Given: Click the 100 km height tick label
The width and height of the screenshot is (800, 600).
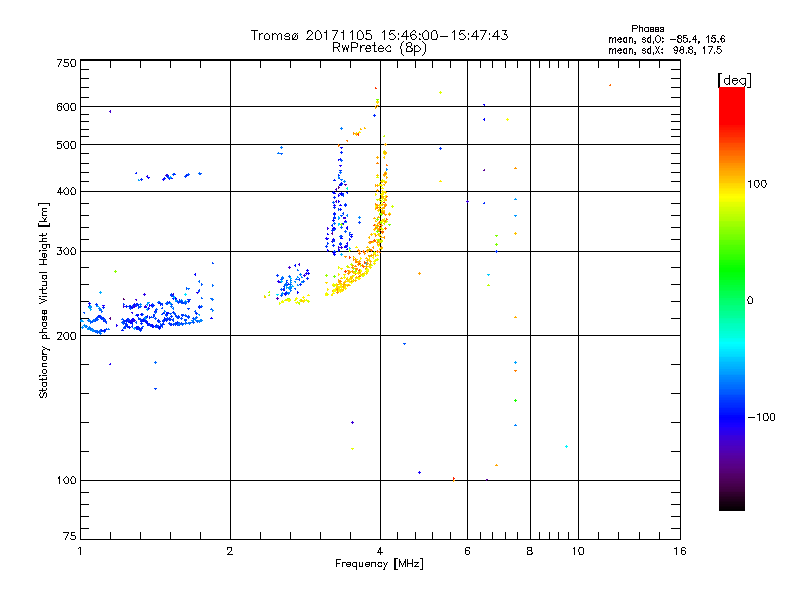Looking at the screenshot, I should tap(66, 480).
